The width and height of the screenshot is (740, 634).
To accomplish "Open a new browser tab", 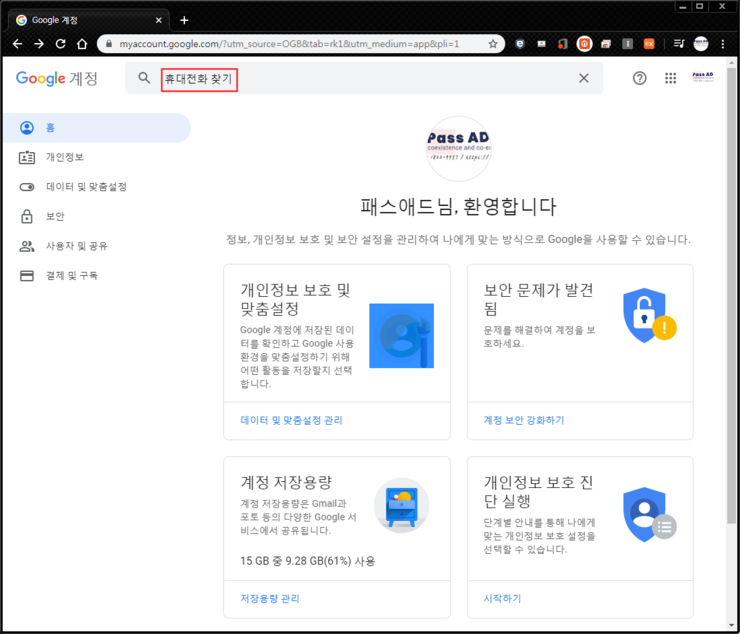I will point(184,20).
